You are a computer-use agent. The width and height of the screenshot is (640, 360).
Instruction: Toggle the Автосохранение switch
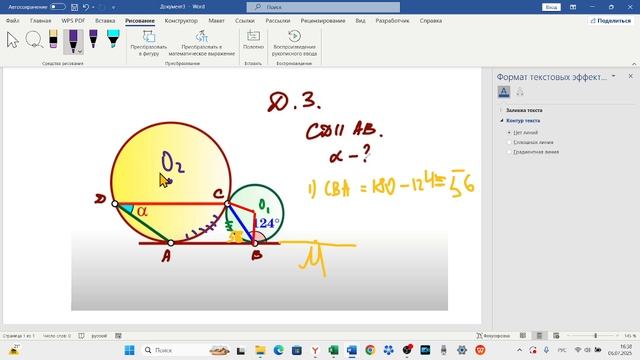(x=58, y=7)
